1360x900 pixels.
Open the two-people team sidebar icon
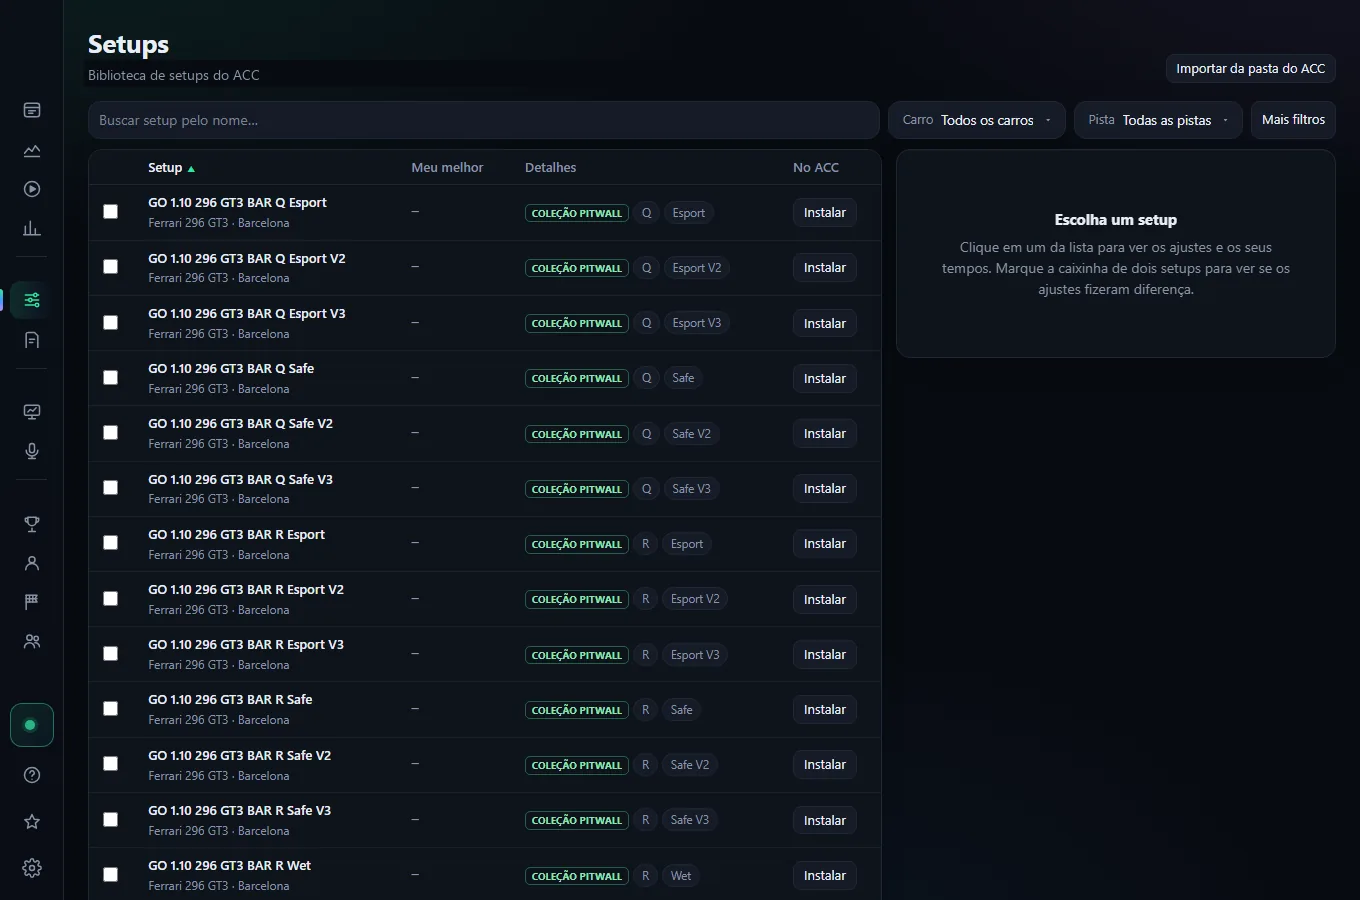tap(32, 641)
